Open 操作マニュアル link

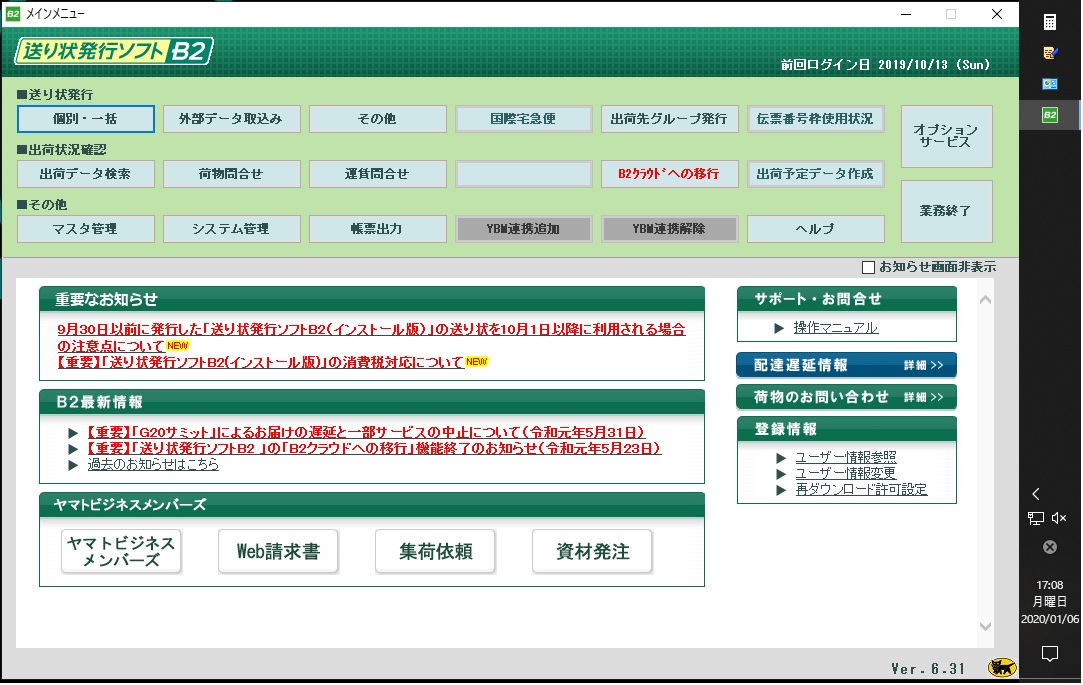pos(836,328)
